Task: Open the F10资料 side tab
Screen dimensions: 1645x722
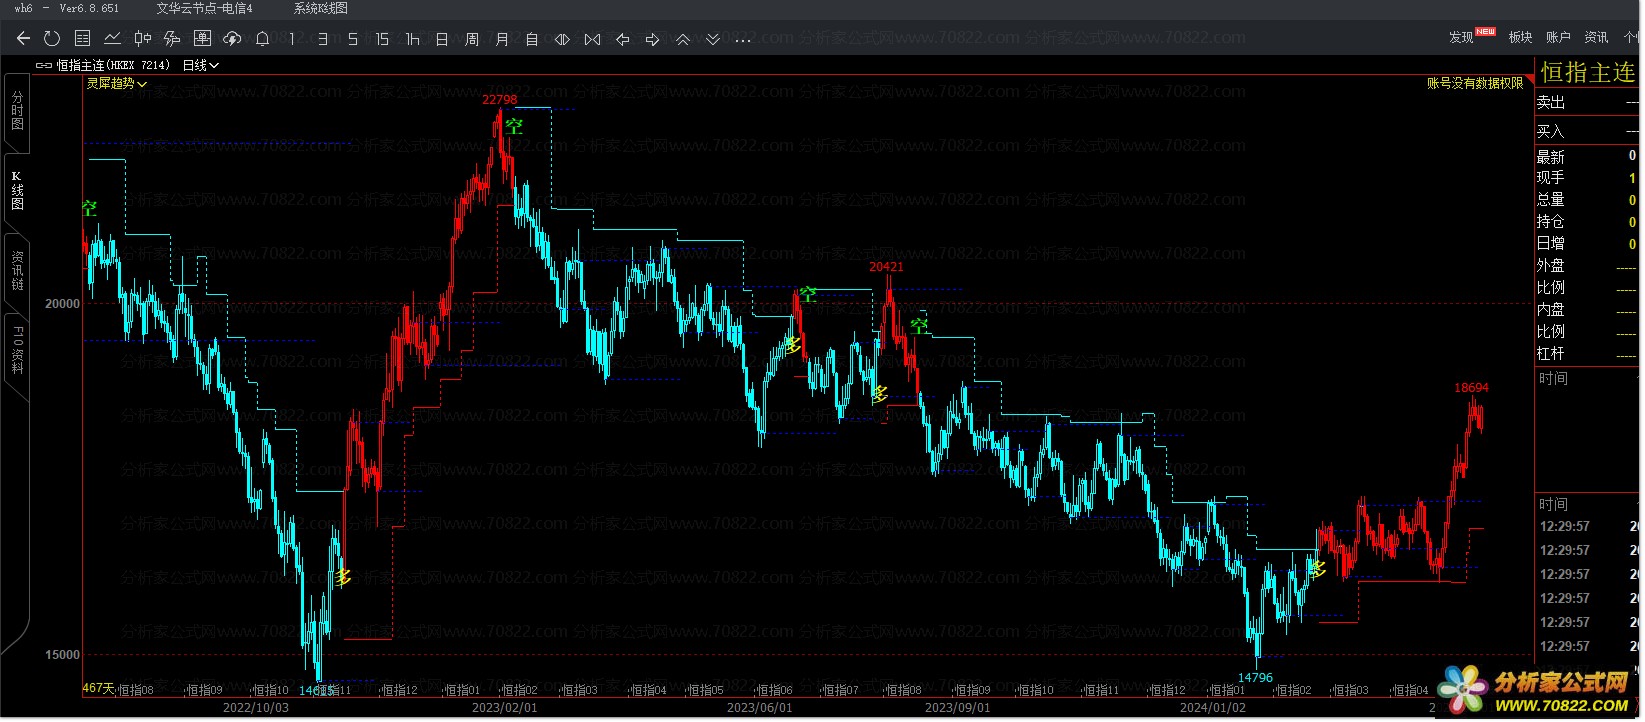Action: click(x=17, y=350)
